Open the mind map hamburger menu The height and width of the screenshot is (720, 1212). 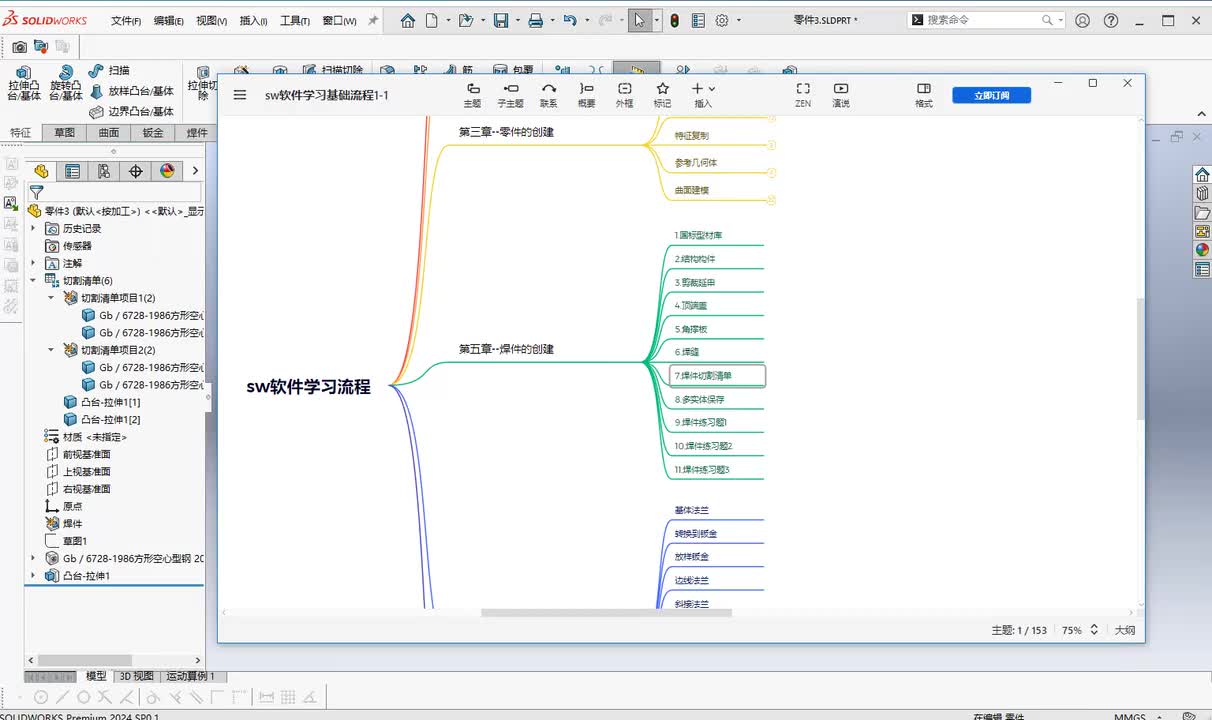[240, 95]
